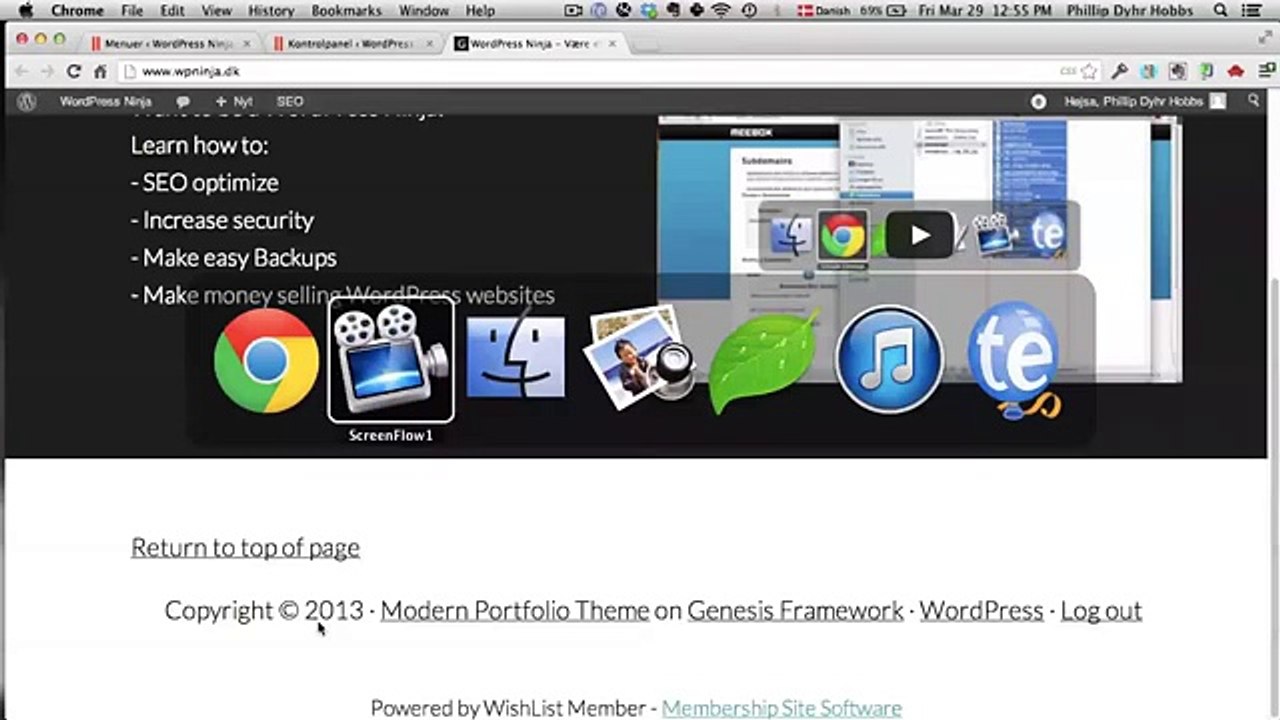Screen dimensions: 1280x720
Task: Open the '+ Nyt' new content menu
Action: pyautogui.click(x=234, y=102)
